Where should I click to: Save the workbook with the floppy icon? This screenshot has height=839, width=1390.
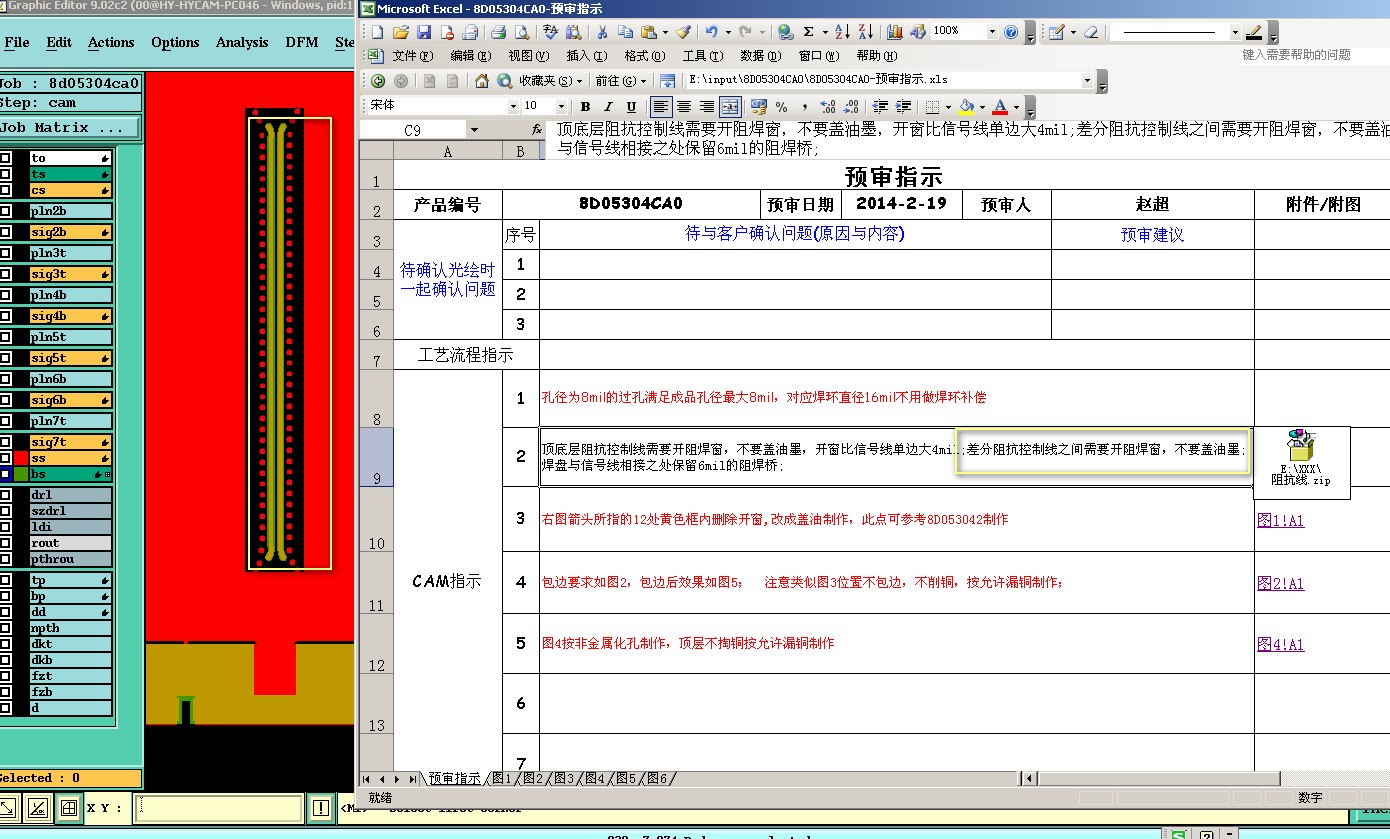pos(423,32)
